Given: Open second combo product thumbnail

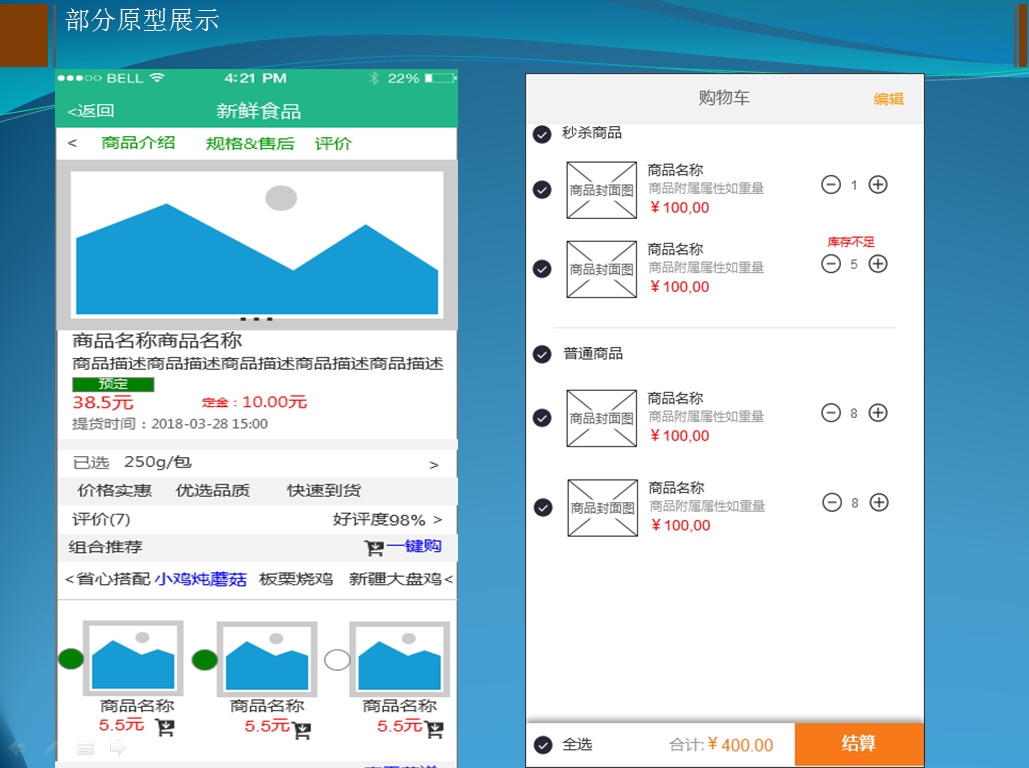Looking at the screenshot, I should 267,659.
